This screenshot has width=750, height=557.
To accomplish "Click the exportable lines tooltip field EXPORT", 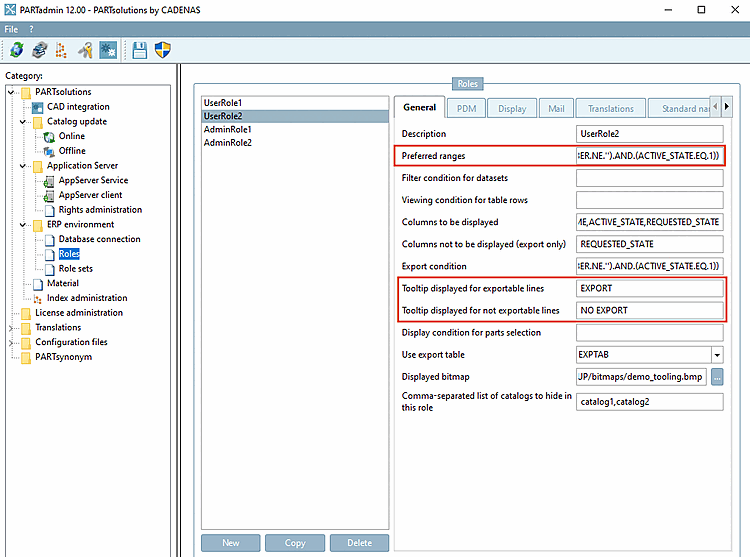I will tap(650, 288).
